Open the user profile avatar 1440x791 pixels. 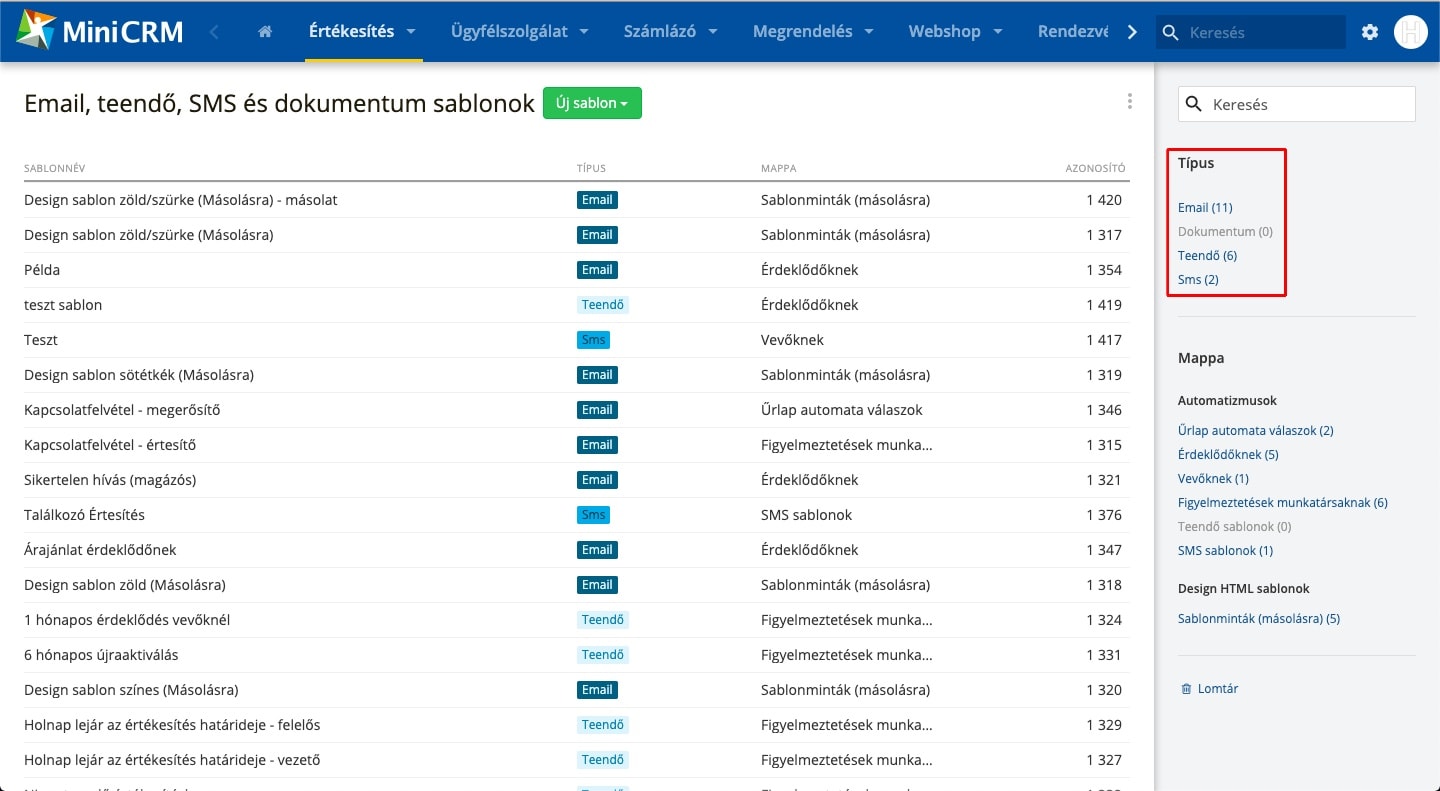[x=1410, y=32]
